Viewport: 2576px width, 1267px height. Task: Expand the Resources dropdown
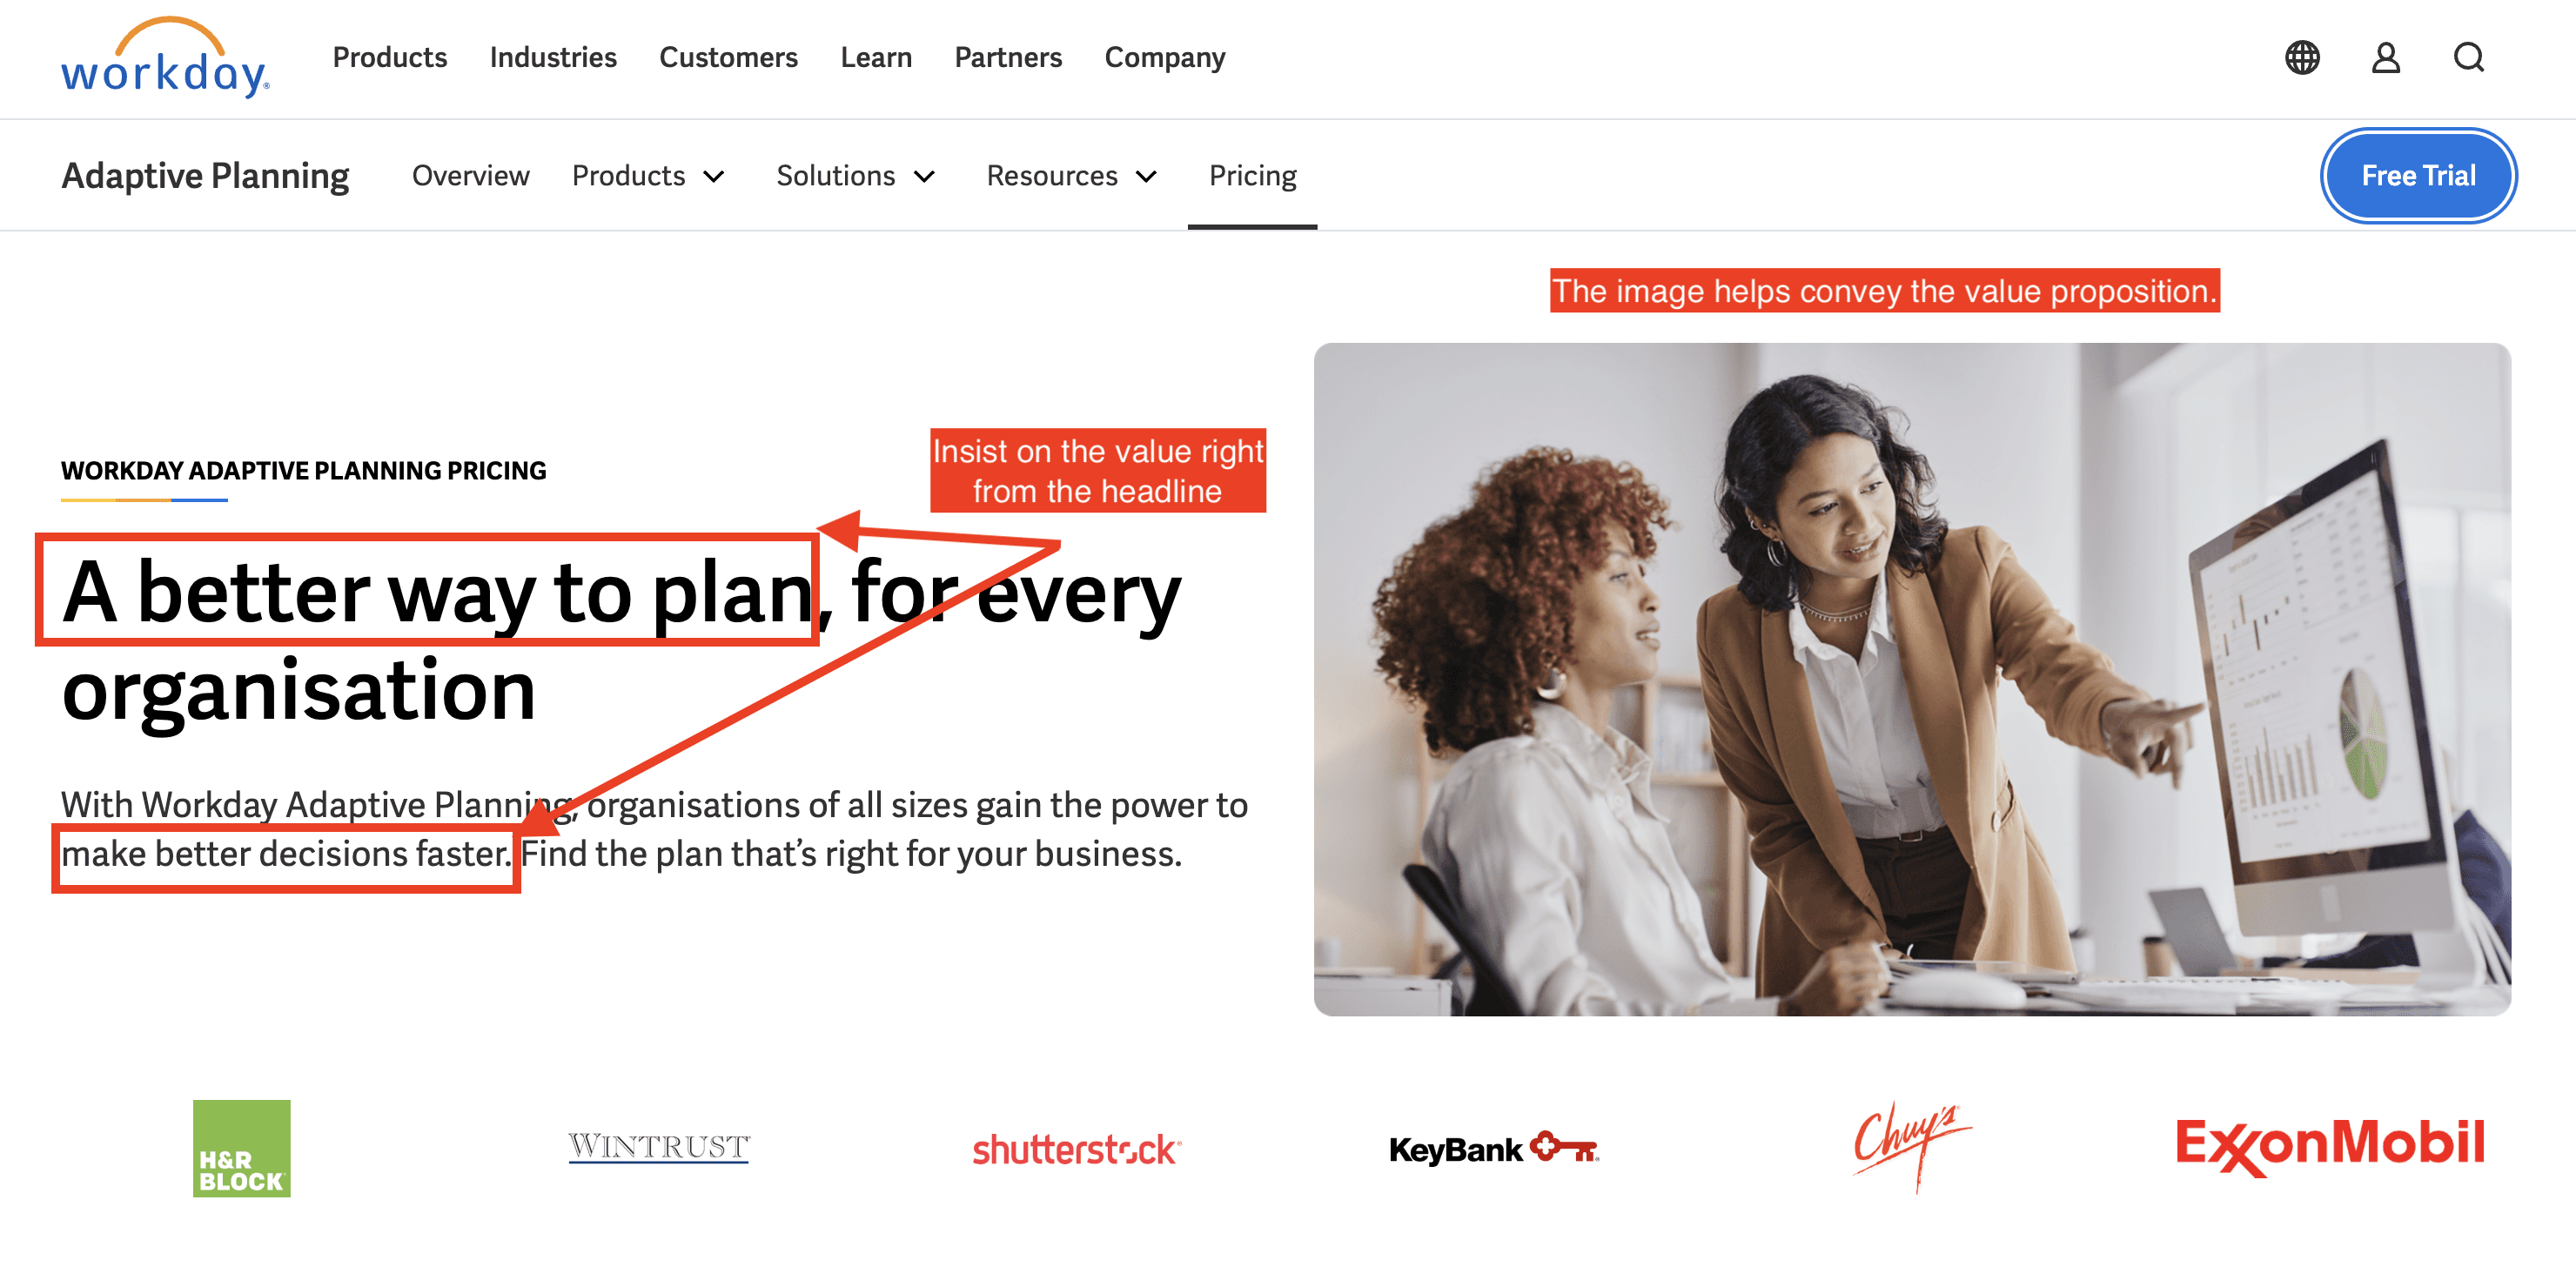(1072, 176)
